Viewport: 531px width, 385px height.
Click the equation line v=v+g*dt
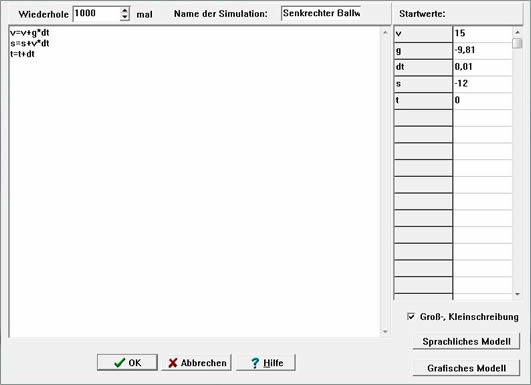click(30, 33)
